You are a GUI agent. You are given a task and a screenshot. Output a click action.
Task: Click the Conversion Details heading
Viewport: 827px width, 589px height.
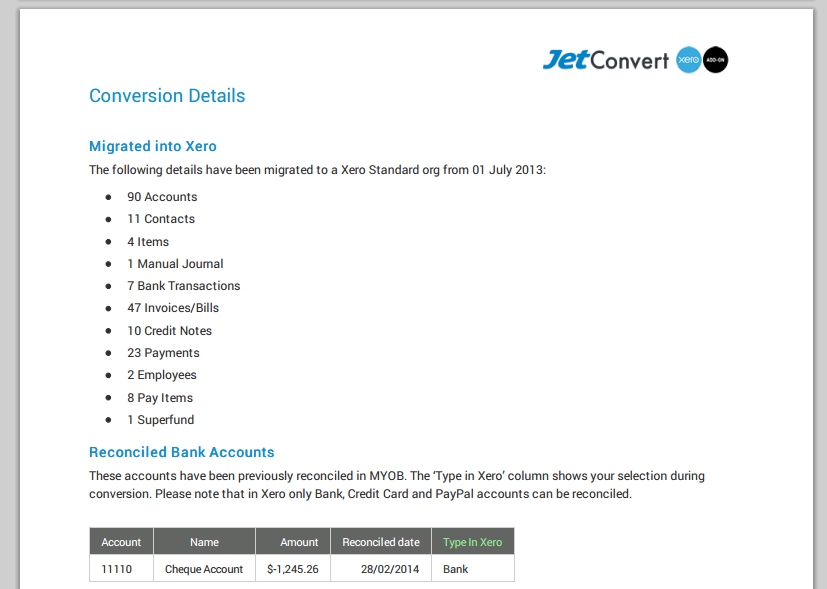click(x=167, y=96)
